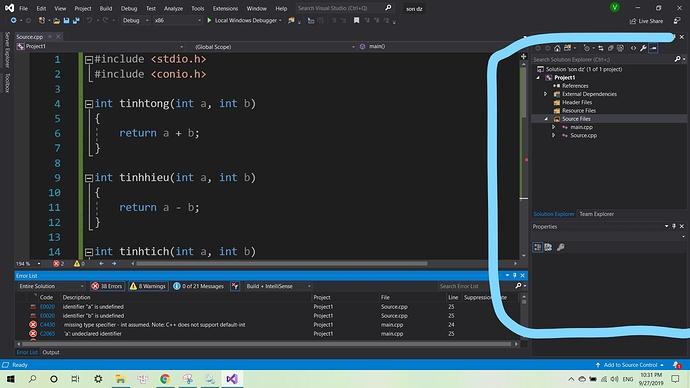
Task: Click the editor horizontal scrollbar
Action: coord(282,264)
